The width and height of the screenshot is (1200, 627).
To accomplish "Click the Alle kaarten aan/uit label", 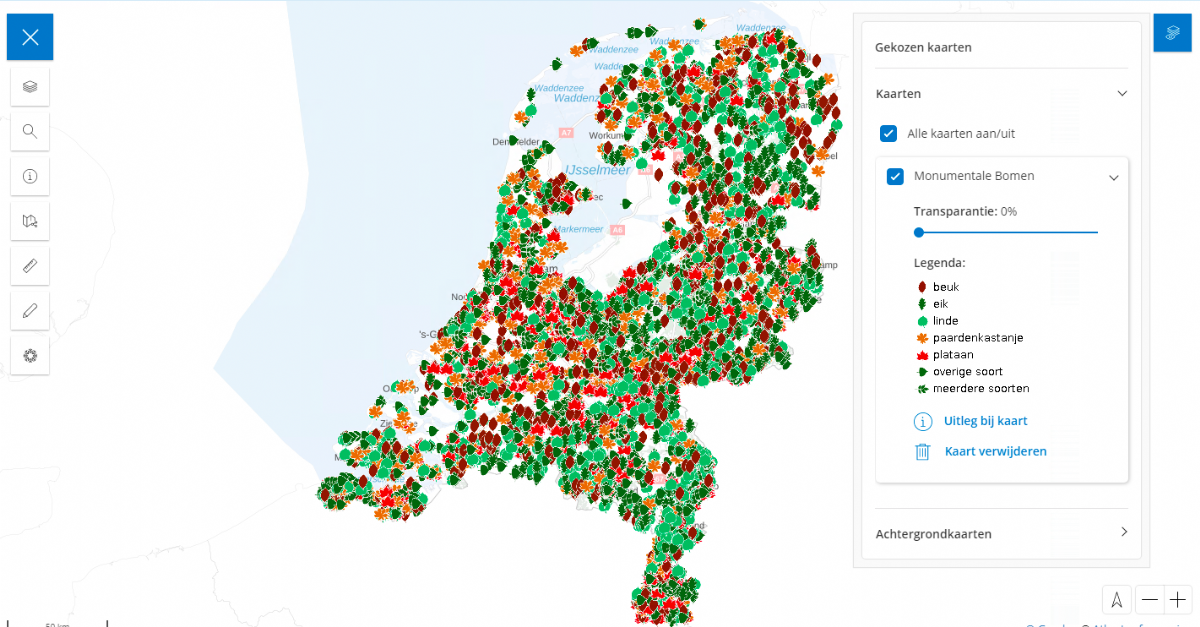I will click(x=961, y=133).
